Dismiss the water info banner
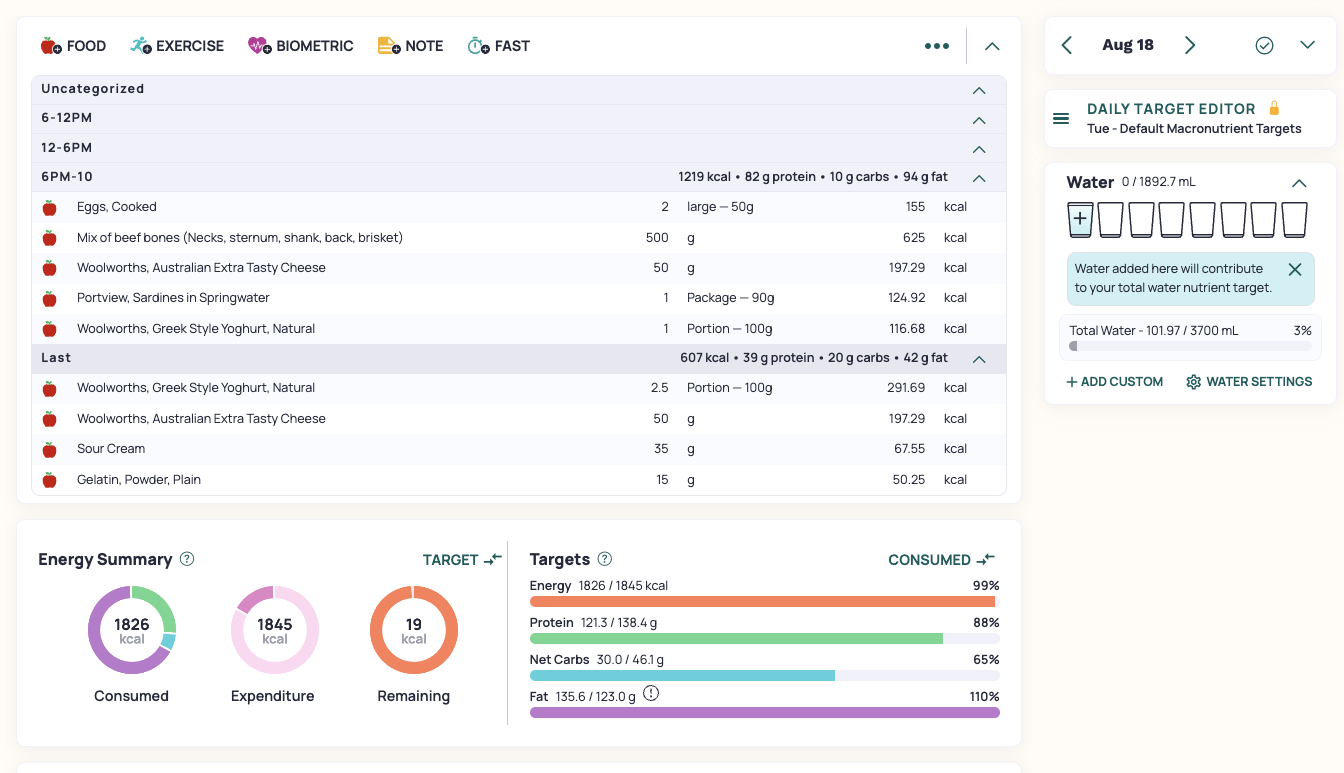 pos(1295,269)
